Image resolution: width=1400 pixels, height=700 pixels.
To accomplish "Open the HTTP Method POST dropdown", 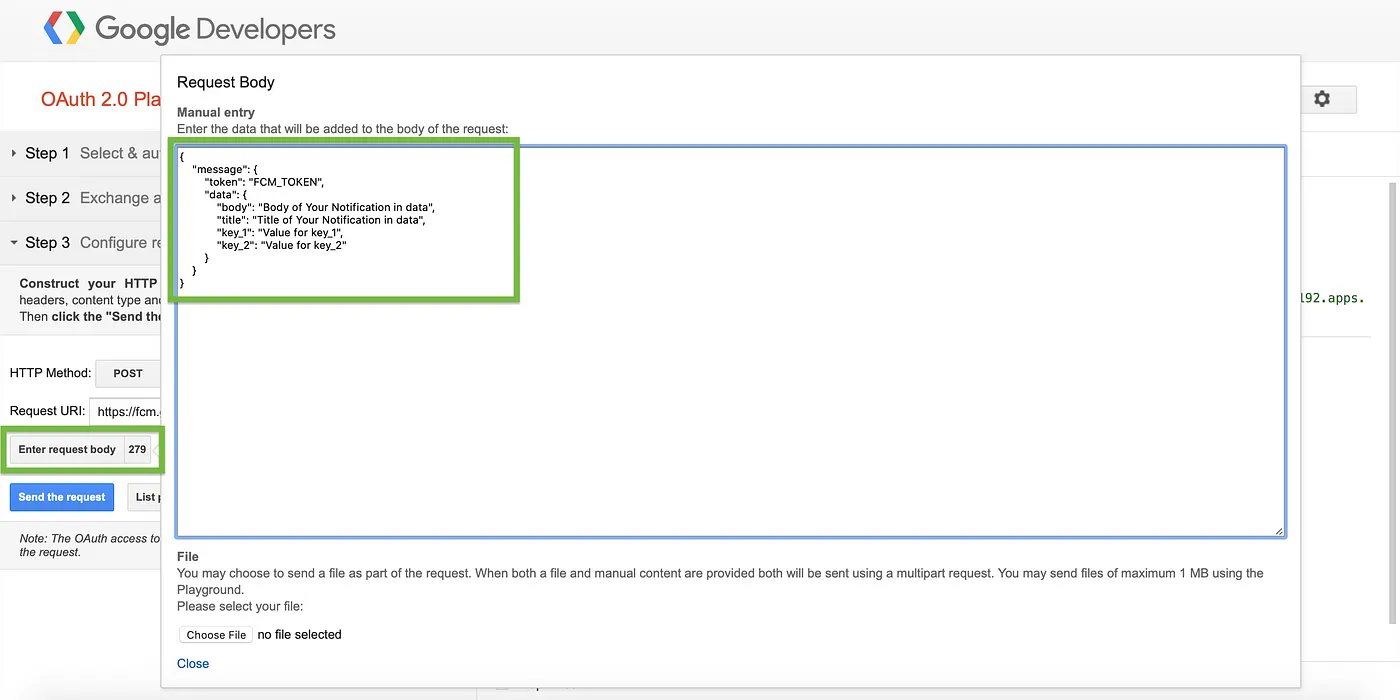I will (128, 373).
